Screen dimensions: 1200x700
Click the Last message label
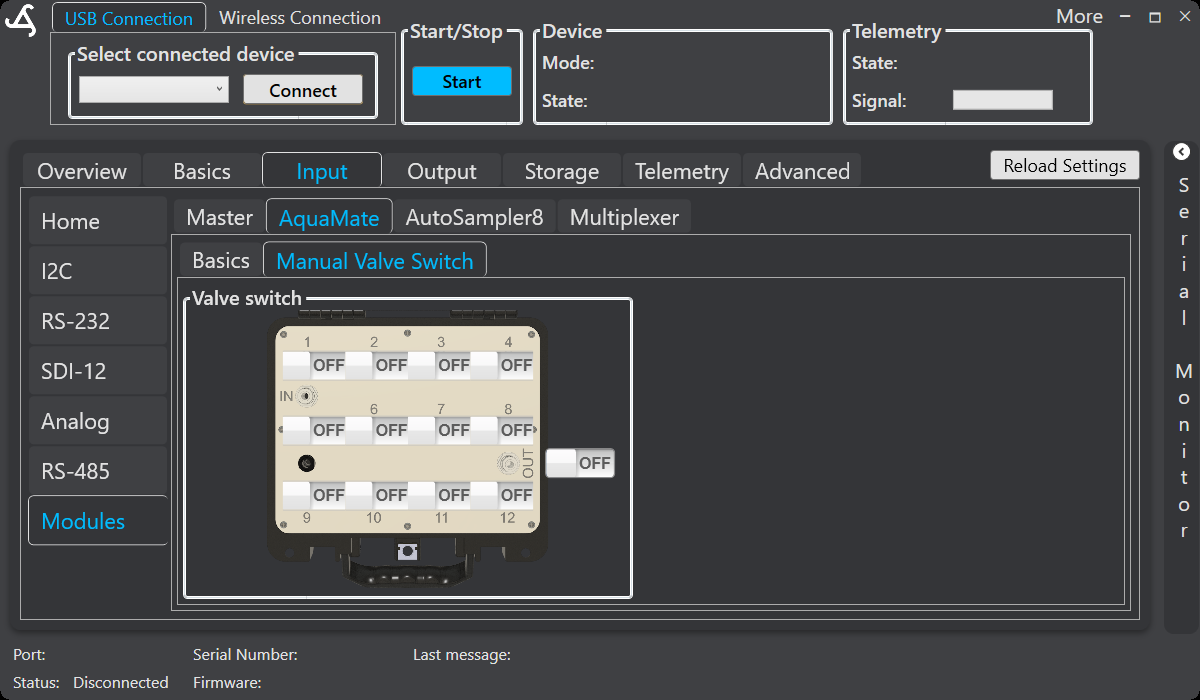[x=462, y=655]
